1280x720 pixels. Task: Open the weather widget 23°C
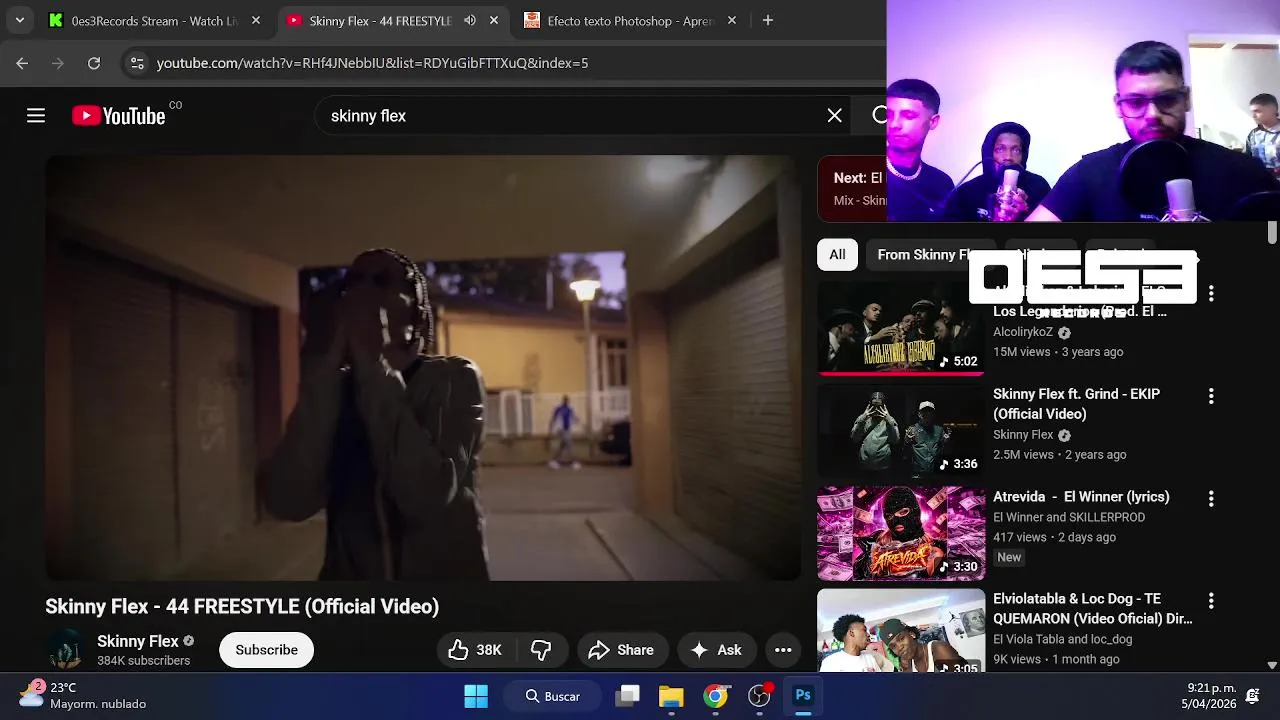pyautogui.click(x=84, y=695)
